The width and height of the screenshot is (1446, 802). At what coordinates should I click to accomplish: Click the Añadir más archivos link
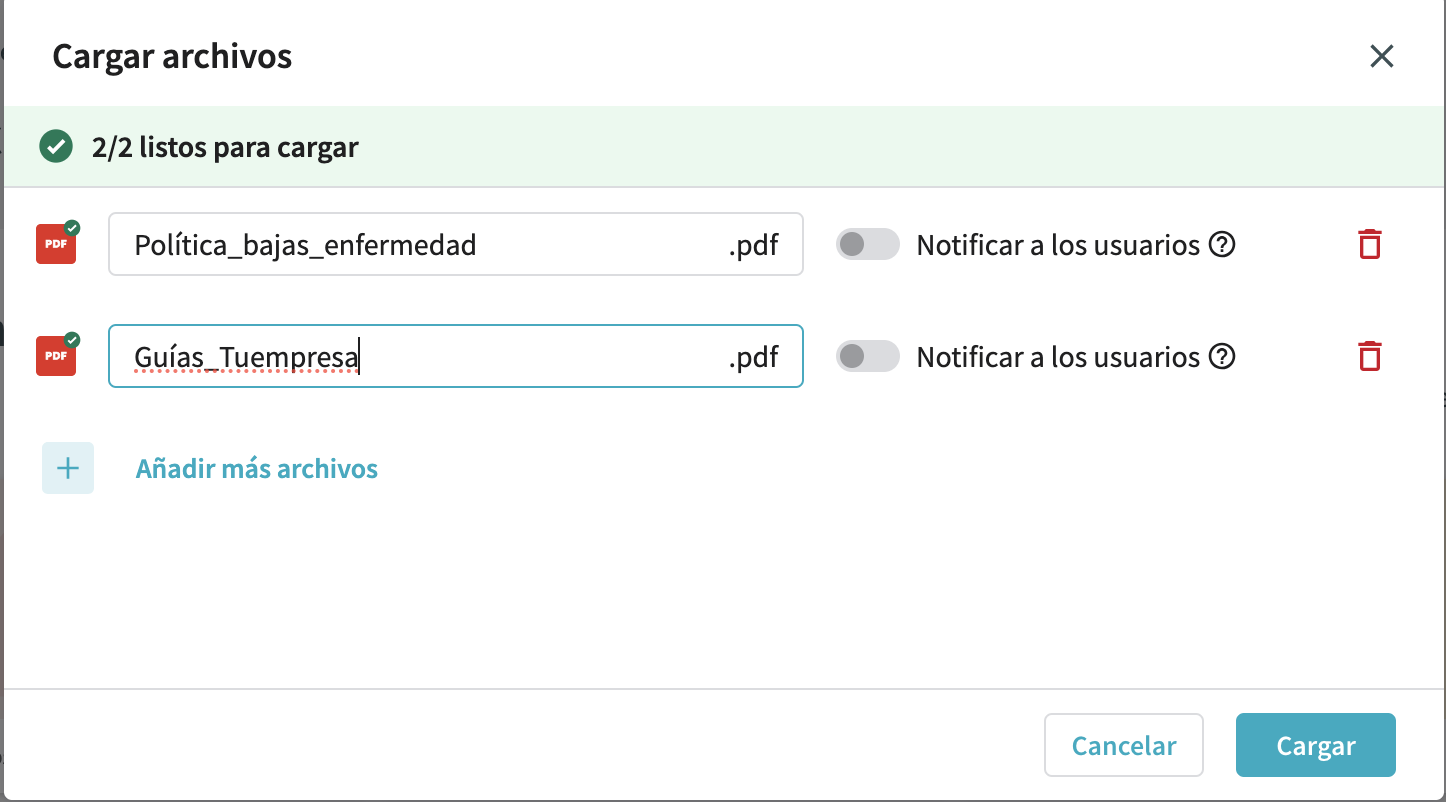(x=257, y=468)
